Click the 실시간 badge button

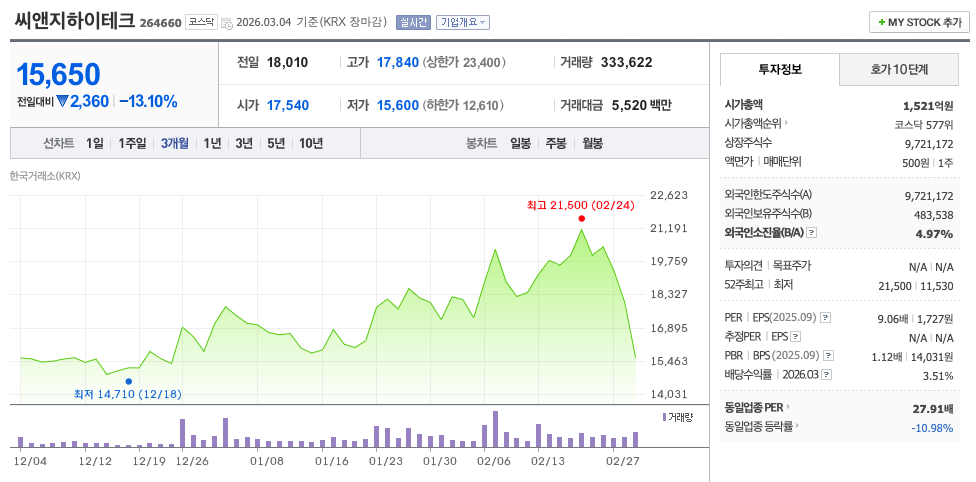point(413,22)
